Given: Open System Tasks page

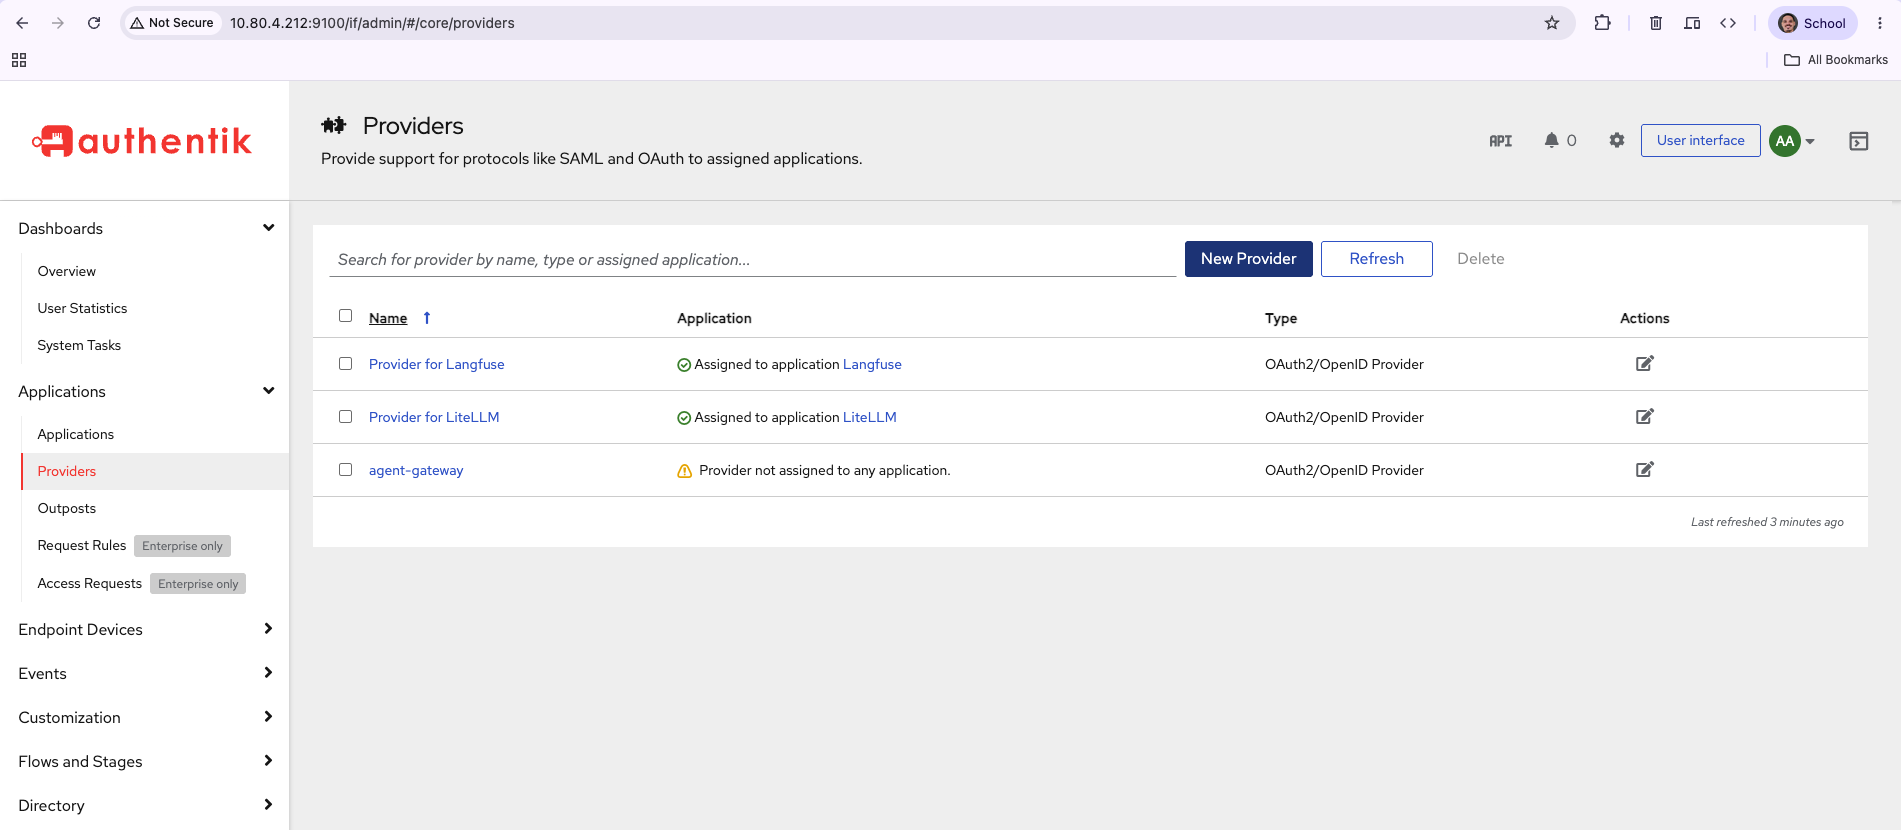Looking at the screenshot, I should [x=79, y=345].
